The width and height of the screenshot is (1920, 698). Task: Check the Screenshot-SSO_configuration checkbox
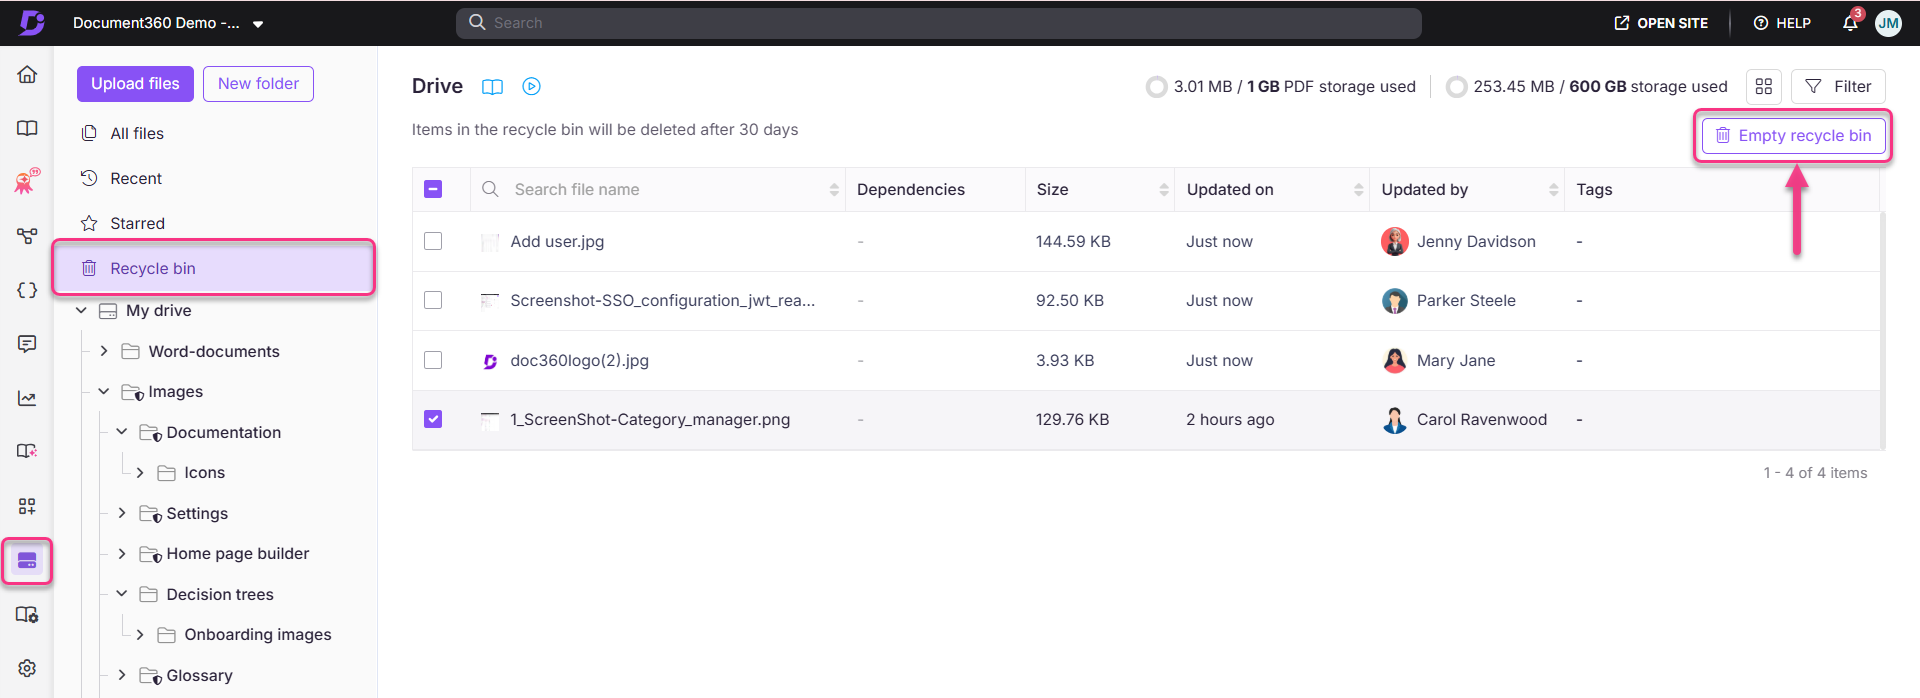433,300
